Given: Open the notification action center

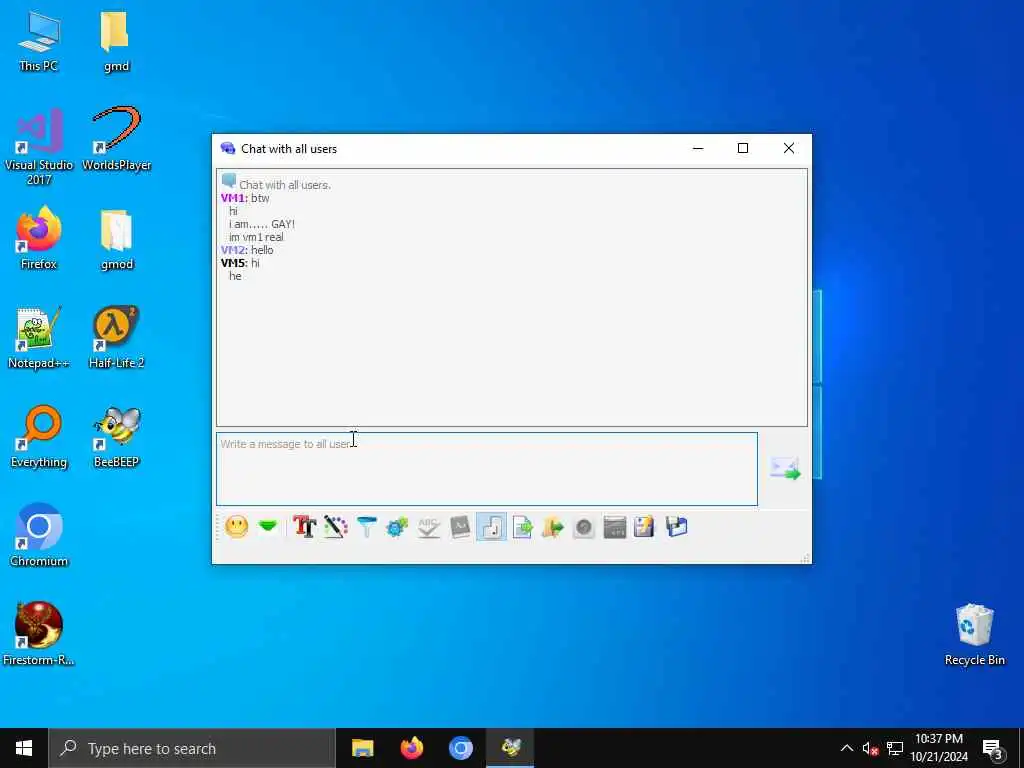Looking at the screenshot, I should pyautogui.click(x=993, y=748).
